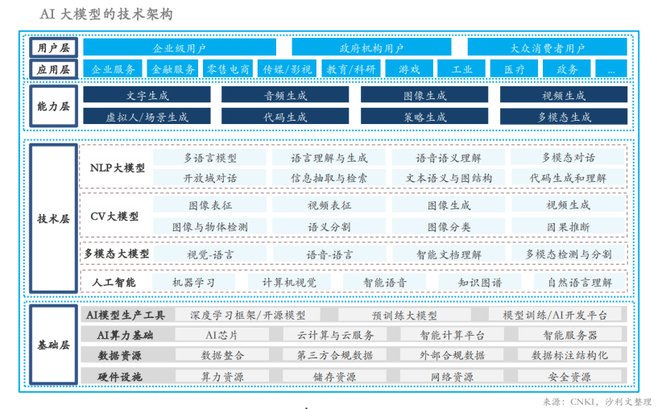Click the 企业级用户 box in the user layer
Screen dimensions: 670x409
[179, 47]
